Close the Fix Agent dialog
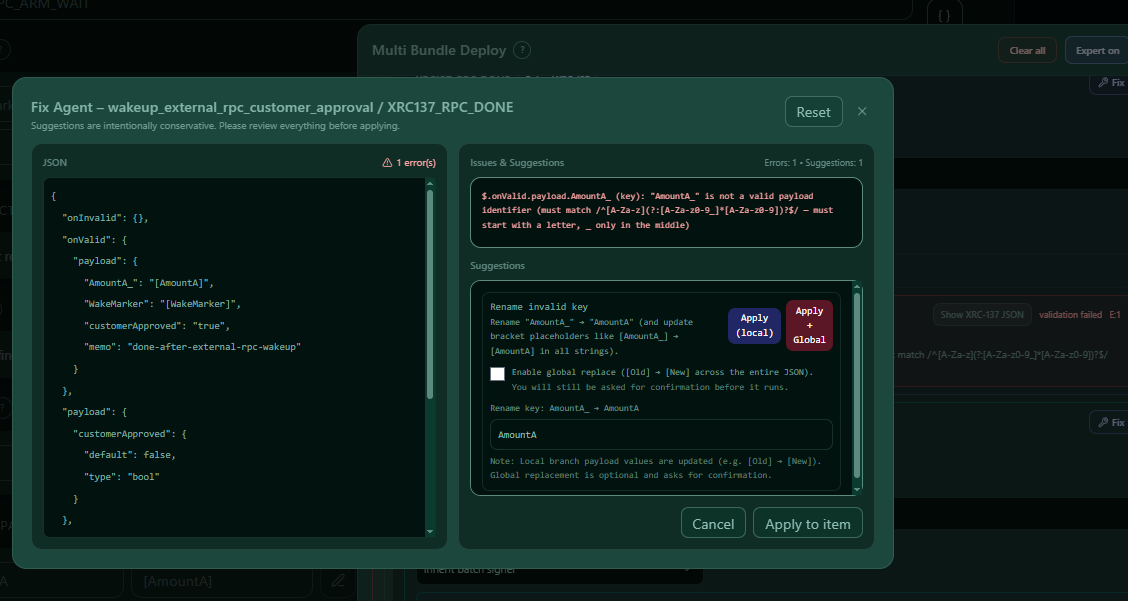This screenshot has height=601, width=1128. tap(862, 112)
